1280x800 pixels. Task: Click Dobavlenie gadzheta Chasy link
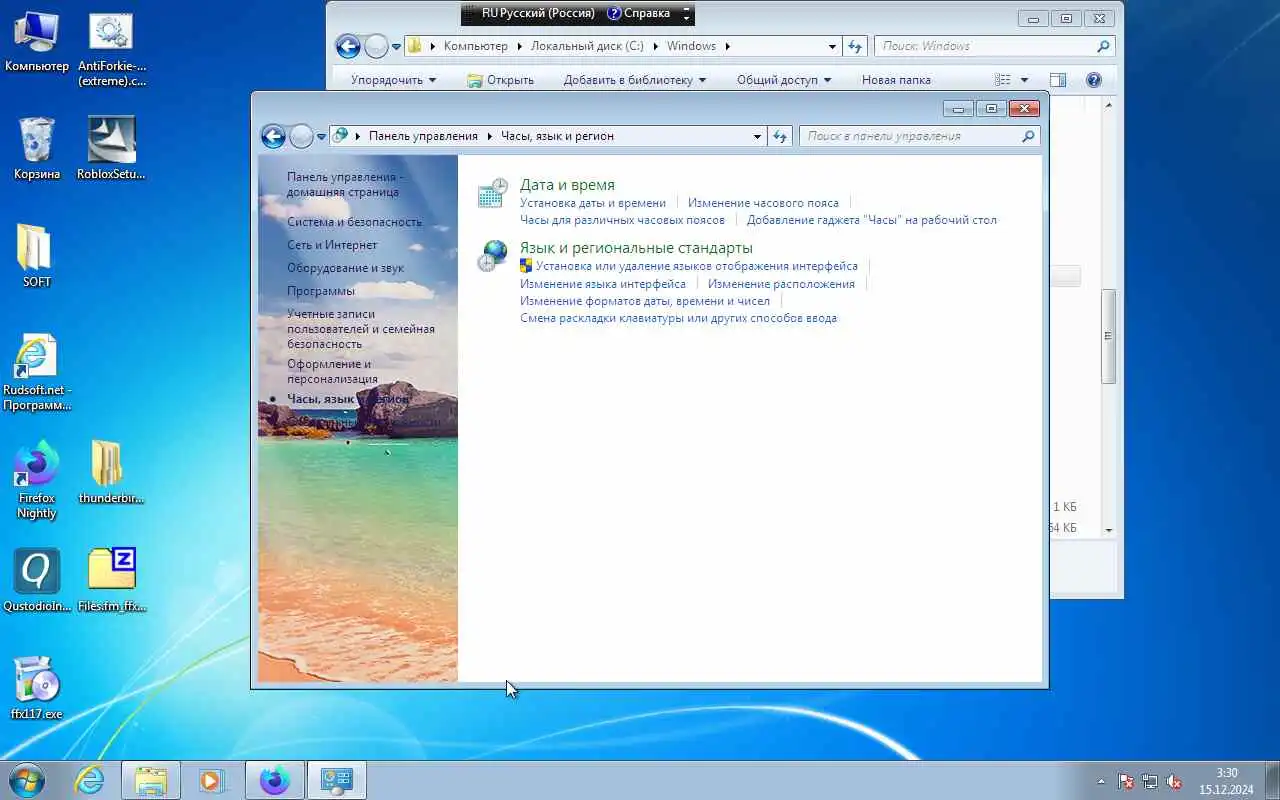tap(872, 220)
